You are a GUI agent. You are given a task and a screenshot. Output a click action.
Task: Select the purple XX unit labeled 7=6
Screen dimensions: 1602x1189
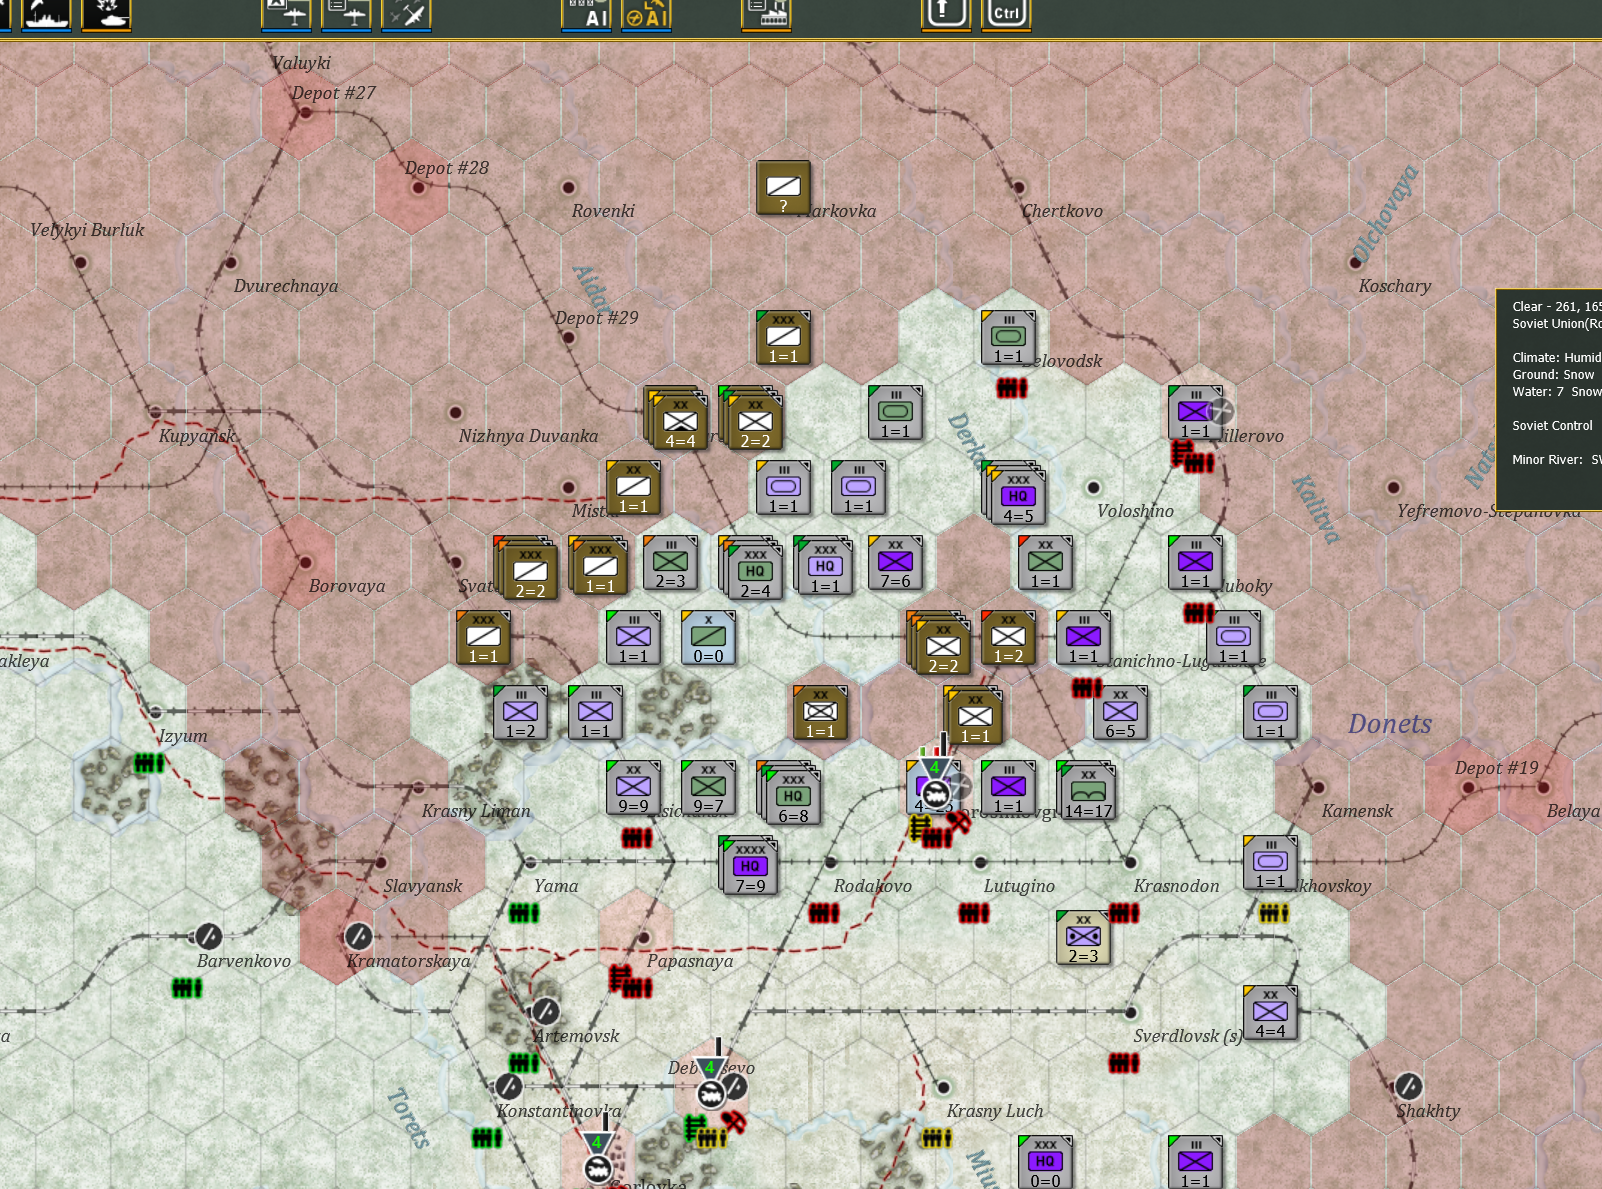895,563
